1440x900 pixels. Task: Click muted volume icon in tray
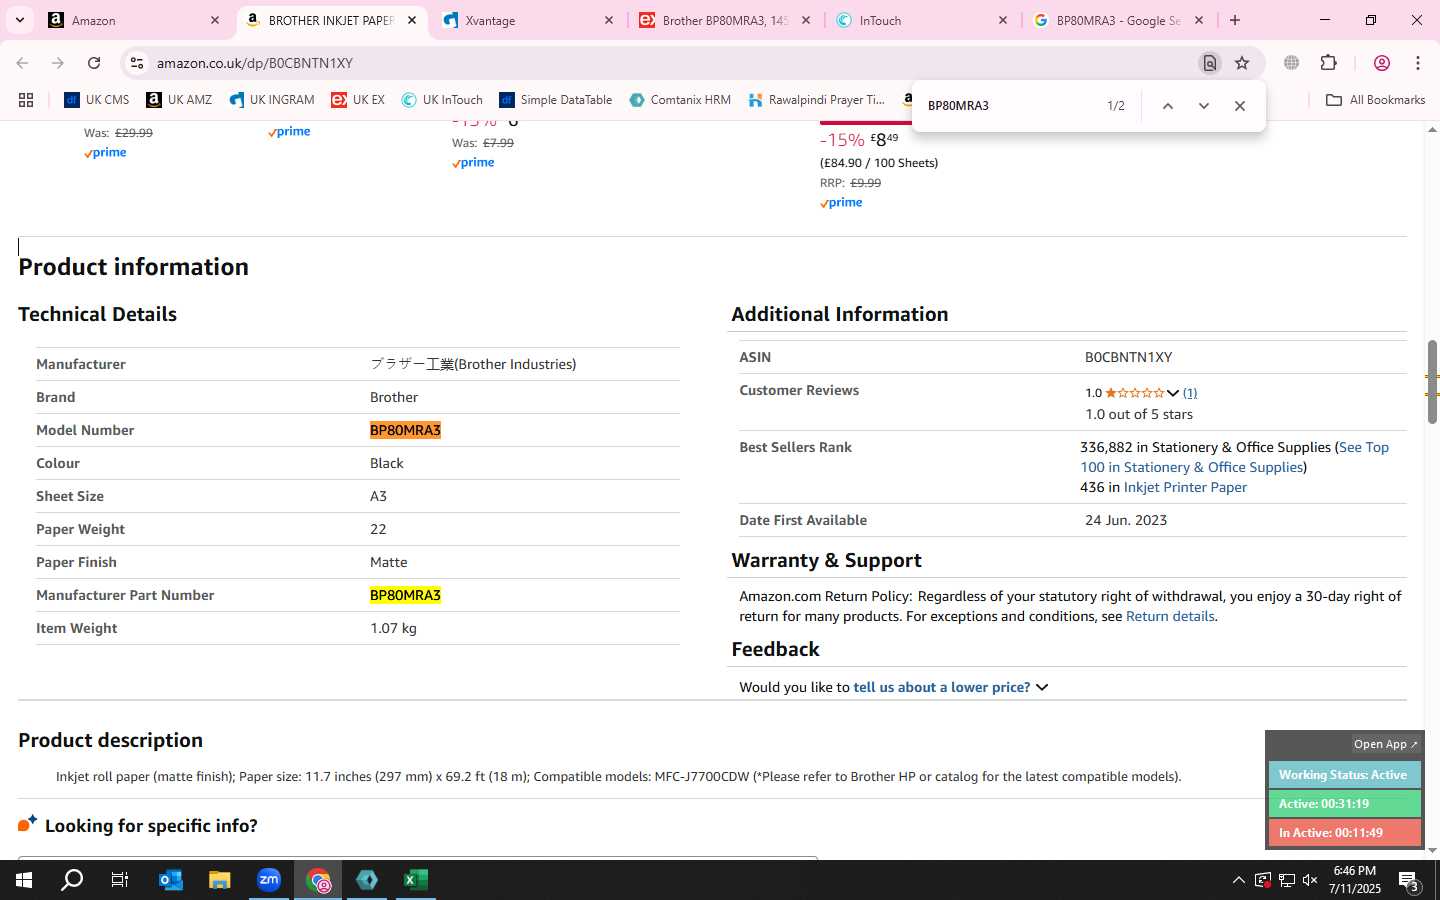(1310, 880)
